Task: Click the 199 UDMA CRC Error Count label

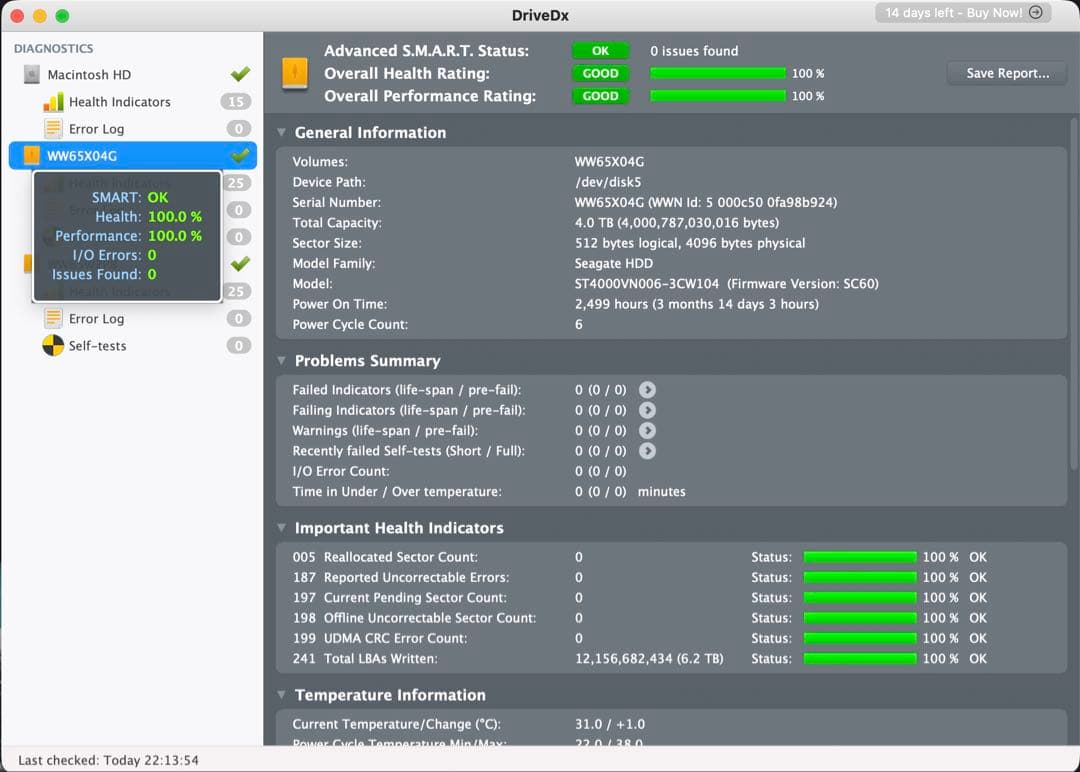Action: [x=380, y=638]
